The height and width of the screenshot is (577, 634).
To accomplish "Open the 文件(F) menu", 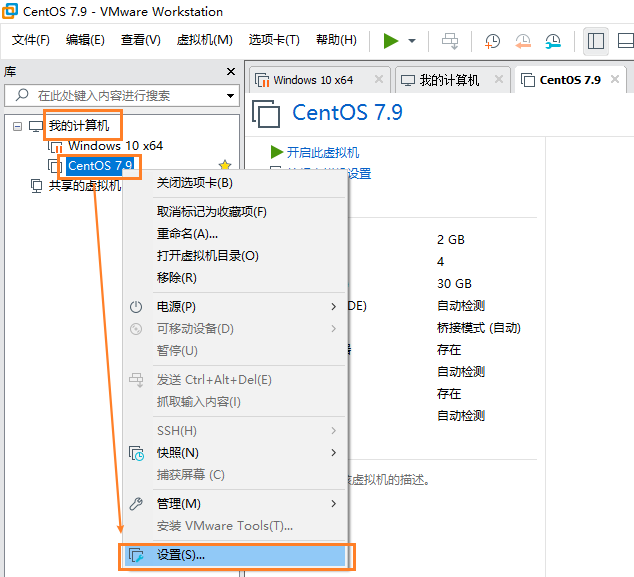I will point(31,40).
